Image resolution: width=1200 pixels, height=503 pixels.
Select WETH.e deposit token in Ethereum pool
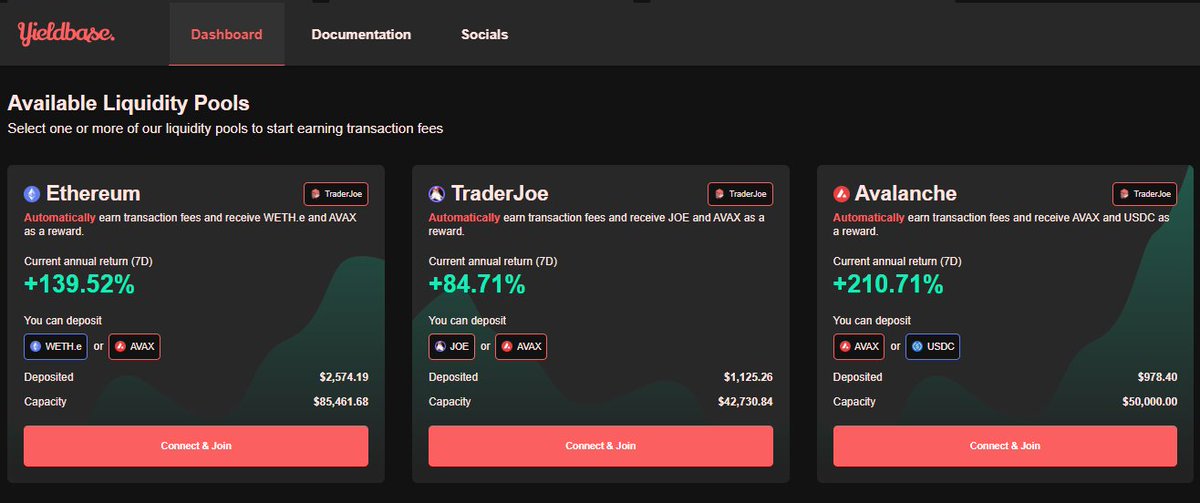pyautogui.click(x=56, y=347)
